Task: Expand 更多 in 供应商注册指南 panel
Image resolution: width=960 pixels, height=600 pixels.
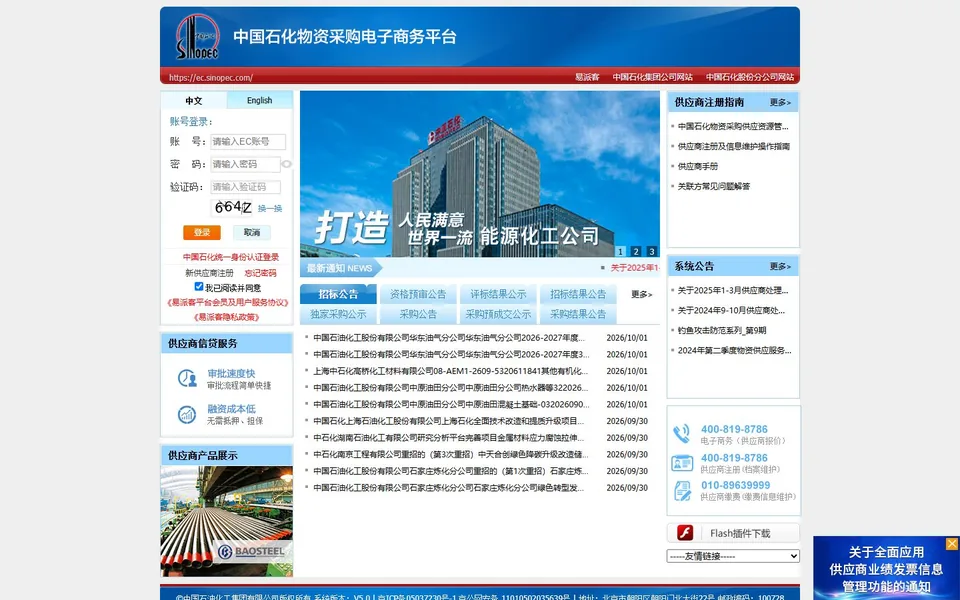Action: click(x=780, y=102)
